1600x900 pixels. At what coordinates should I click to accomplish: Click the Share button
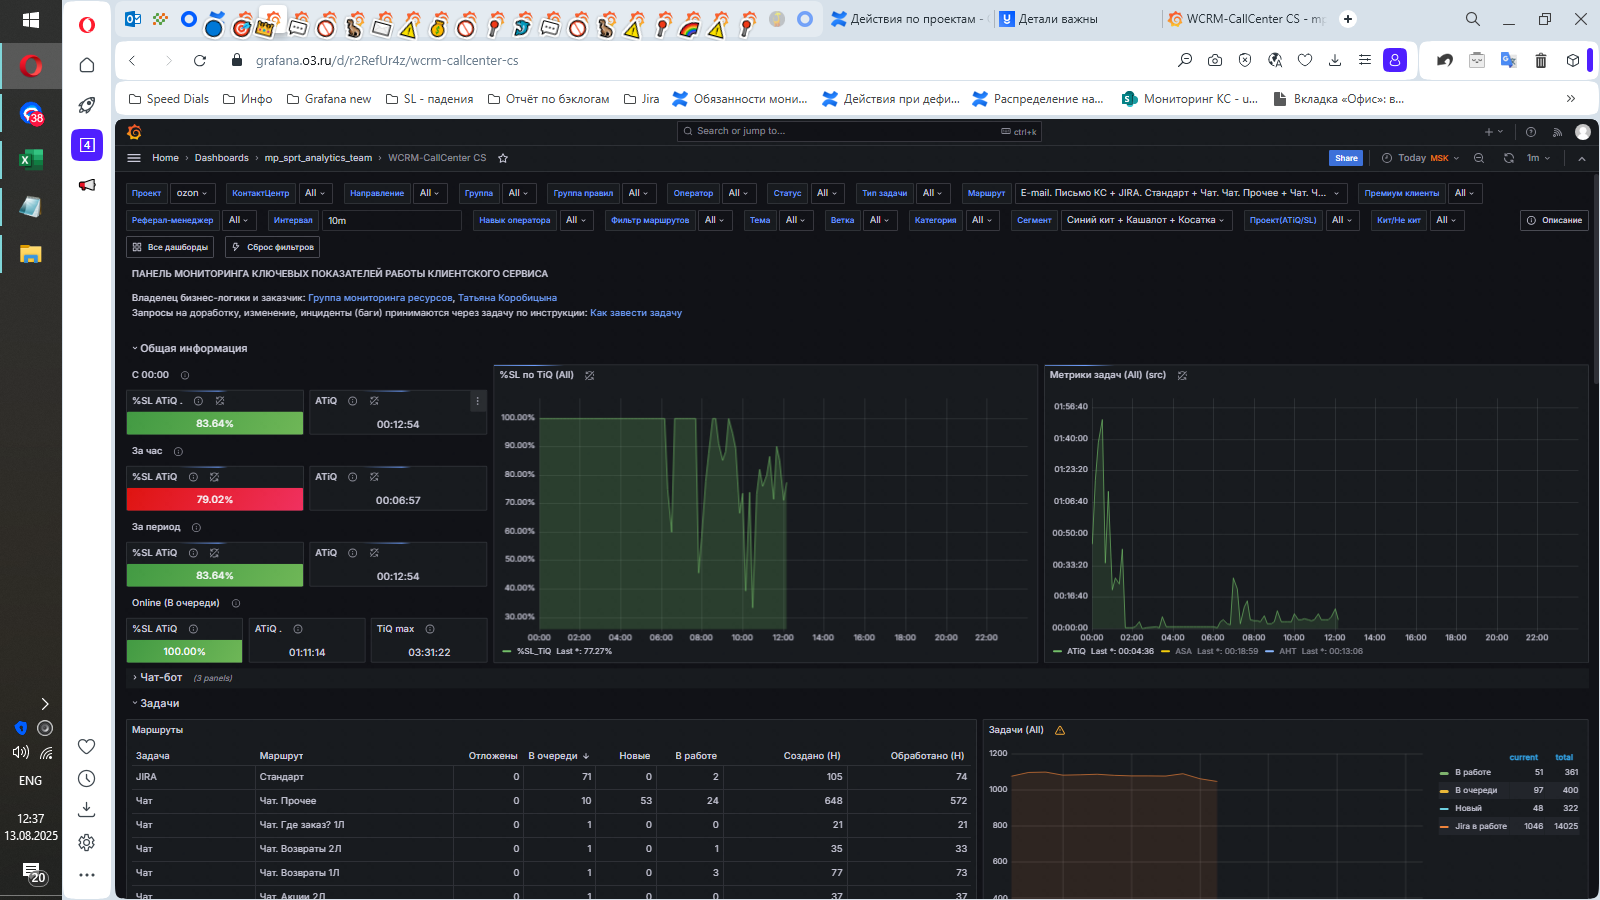pyautogui.click(x=1346, y=158)
